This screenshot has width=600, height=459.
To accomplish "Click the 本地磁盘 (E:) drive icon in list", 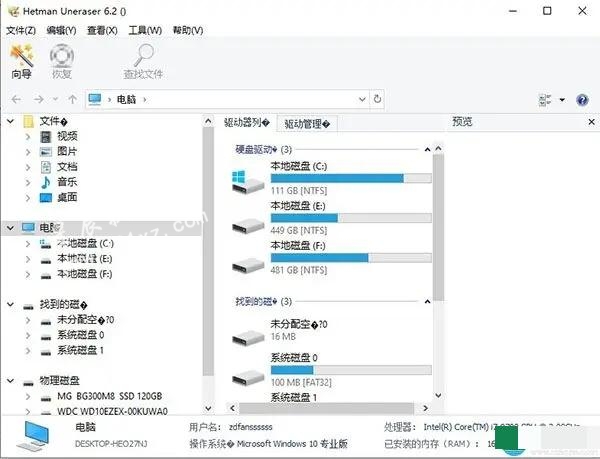I will pos(248,226).
